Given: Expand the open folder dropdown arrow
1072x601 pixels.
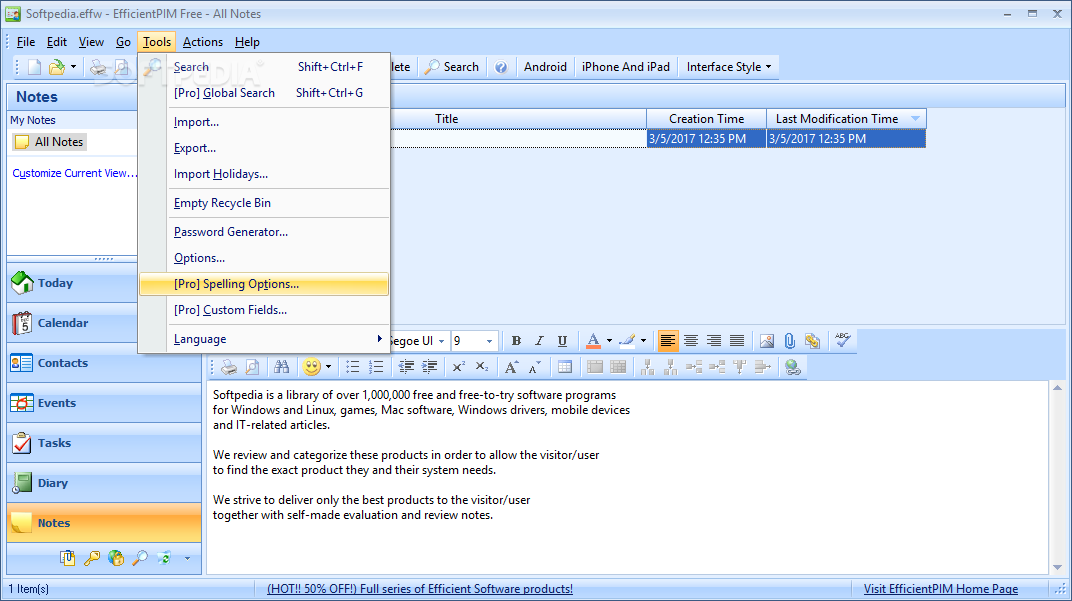Looking at the screenshot, I should tap(73, 66).
